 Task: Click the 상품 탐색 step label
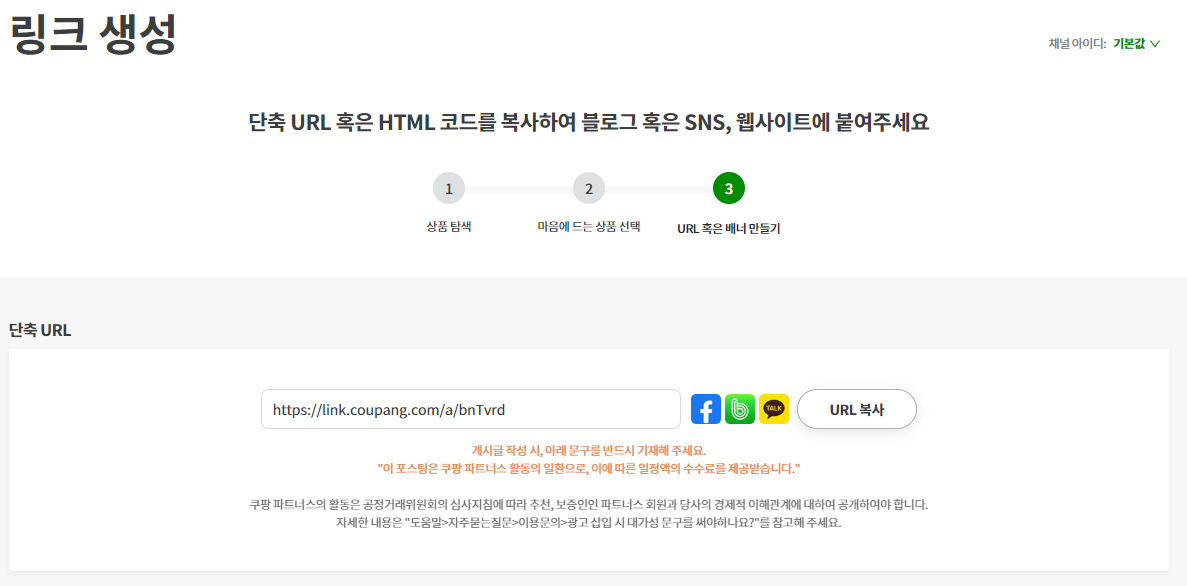[x=449, y=227]
